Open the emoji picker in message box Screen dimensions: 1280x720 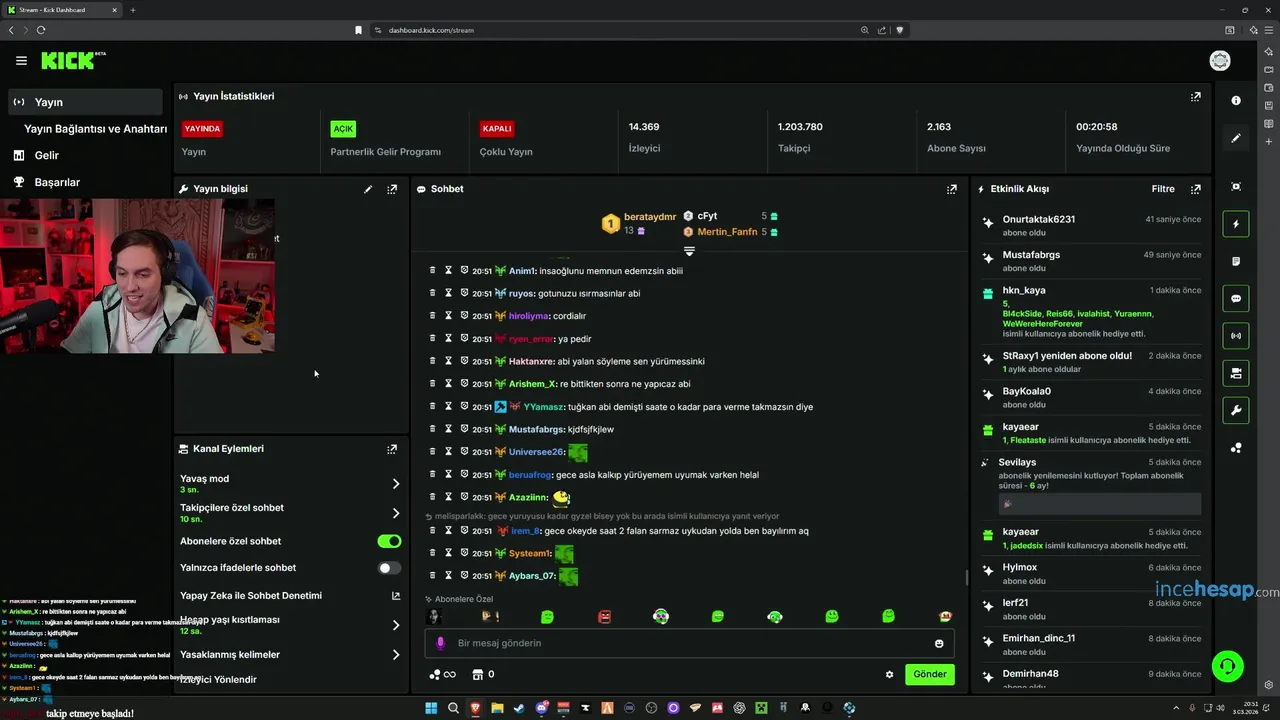939,643
